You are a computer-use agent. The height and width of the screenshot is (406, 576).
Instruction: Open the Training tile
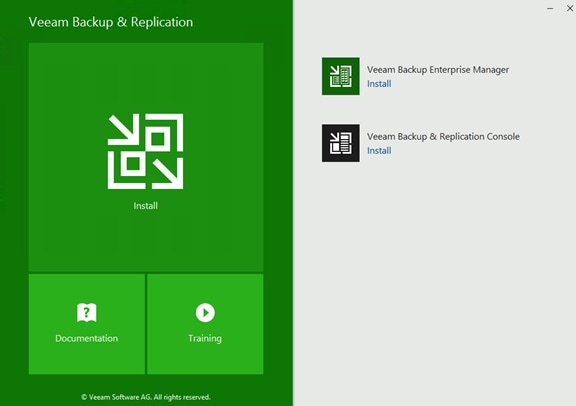point(205,324)
